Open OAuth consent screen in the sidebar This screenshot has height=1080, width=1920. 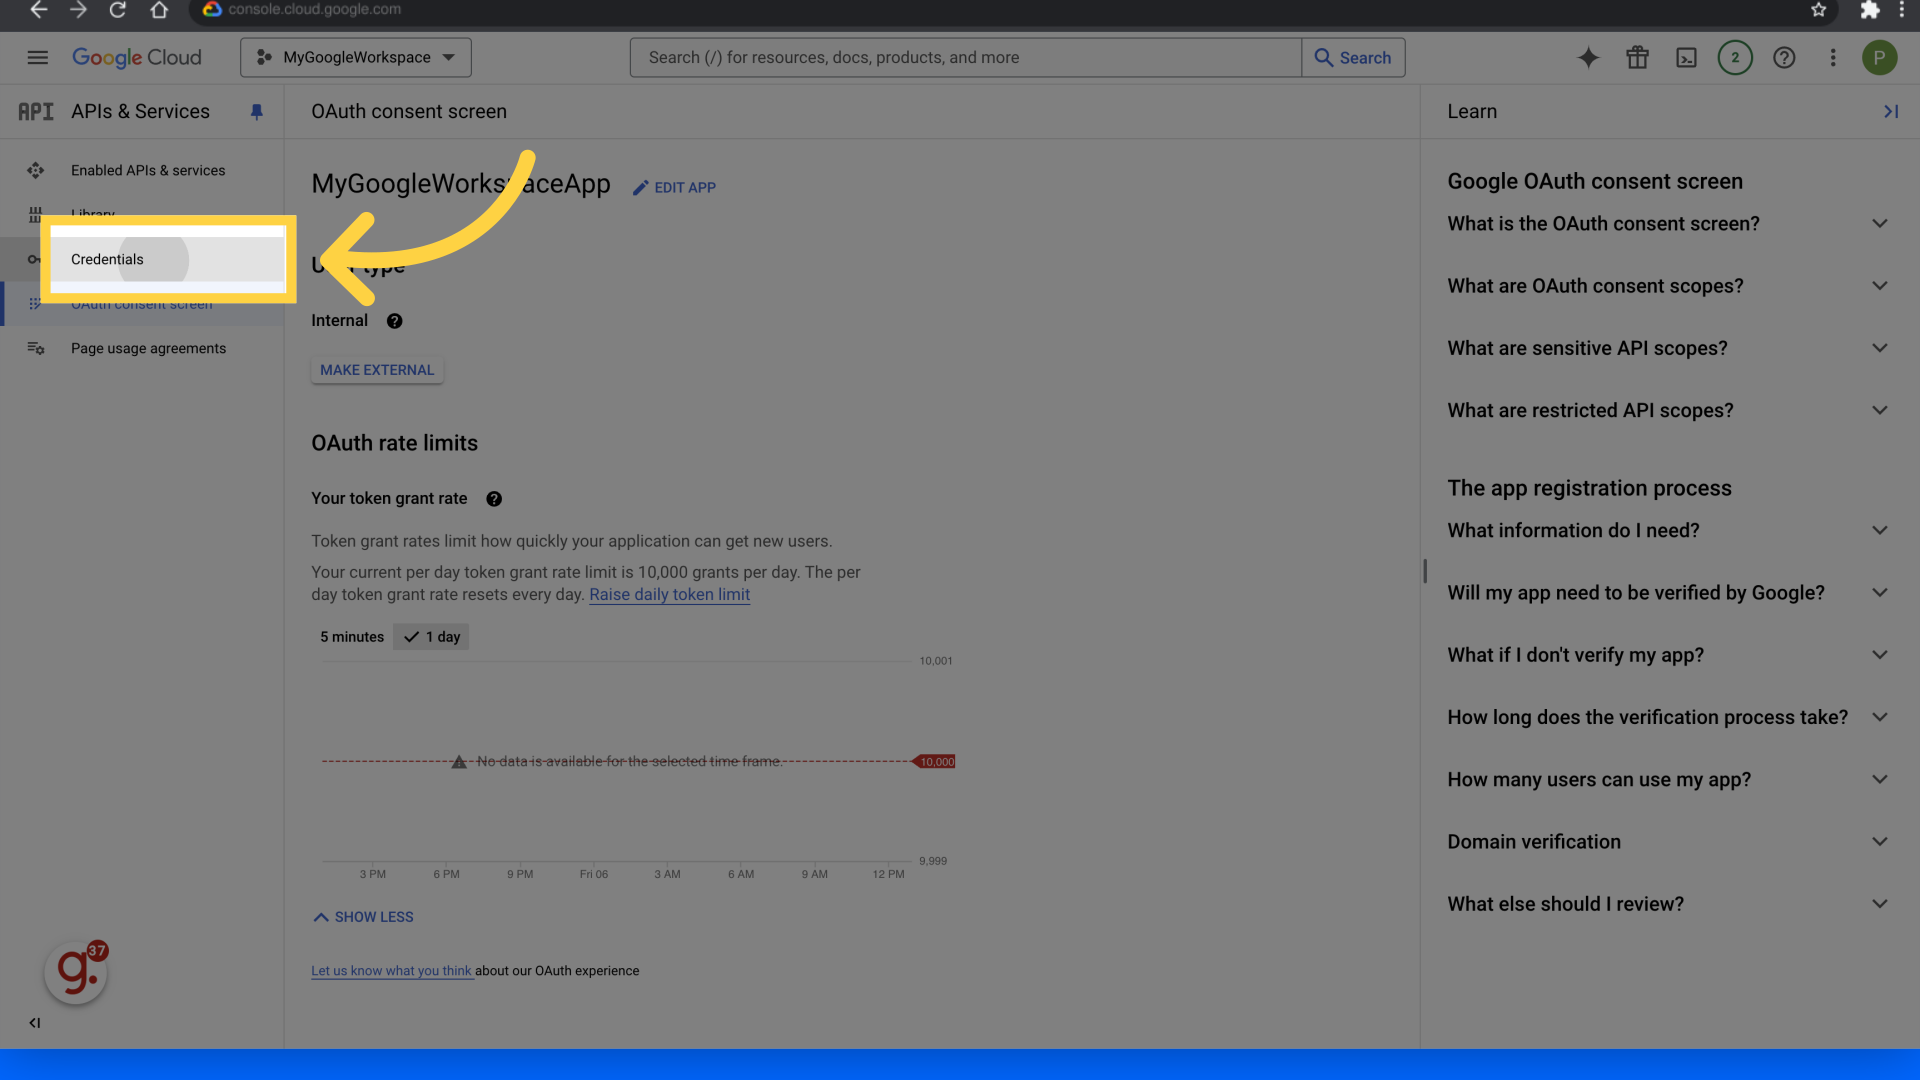(141, 304)
